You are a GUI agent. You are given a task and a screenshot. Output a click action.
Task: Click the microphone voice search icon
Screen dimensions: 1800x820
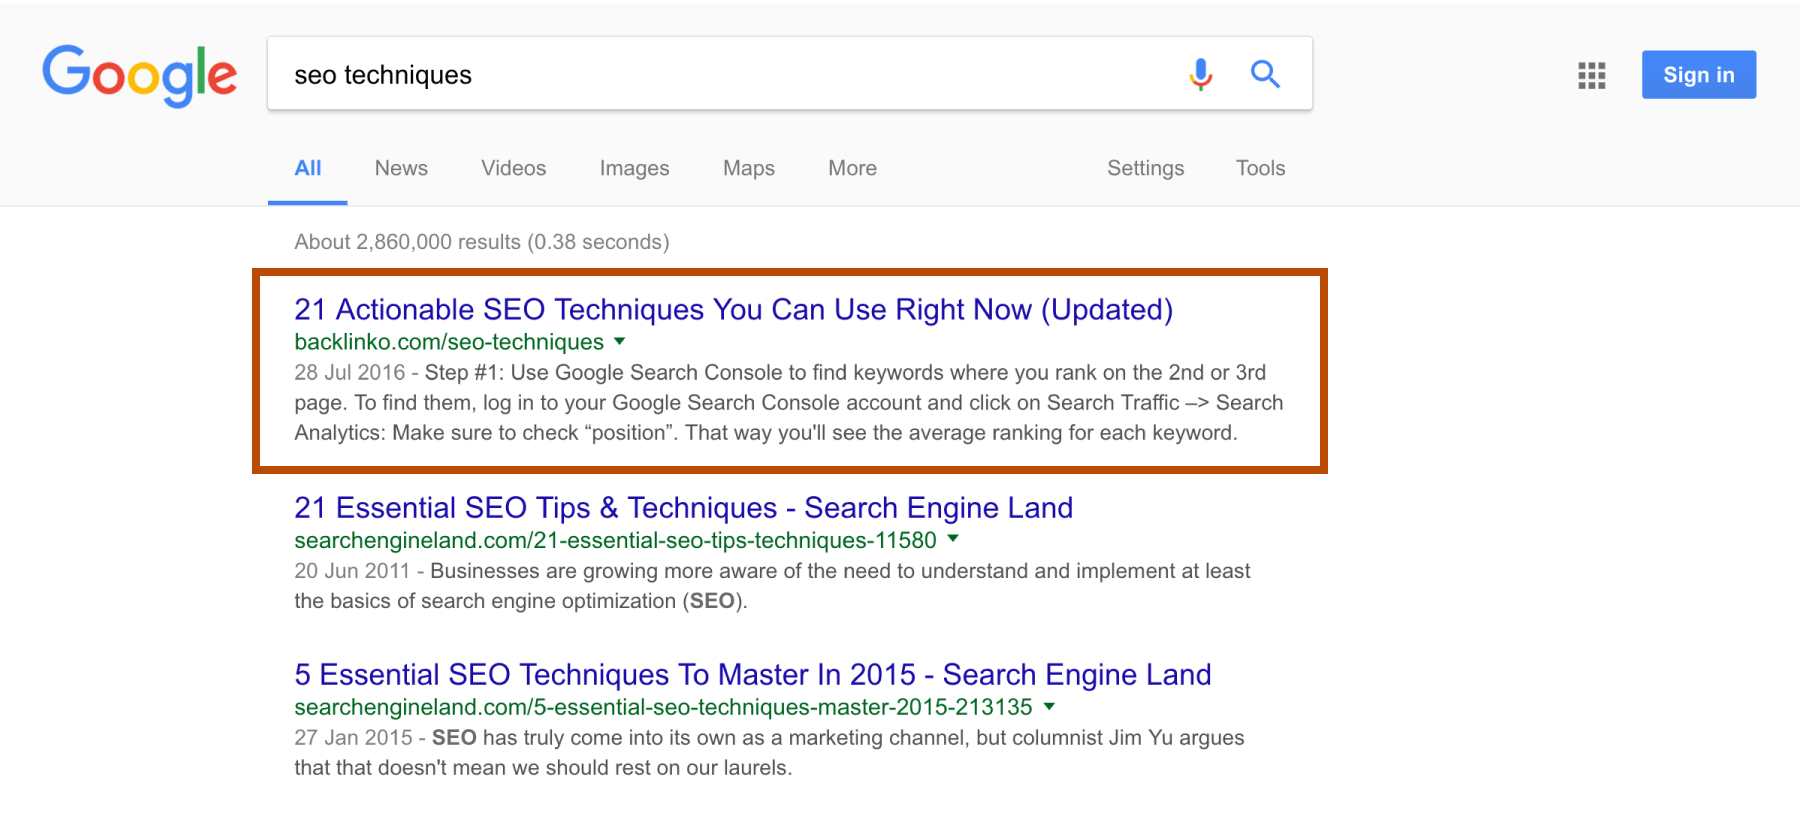[1200, 74]
